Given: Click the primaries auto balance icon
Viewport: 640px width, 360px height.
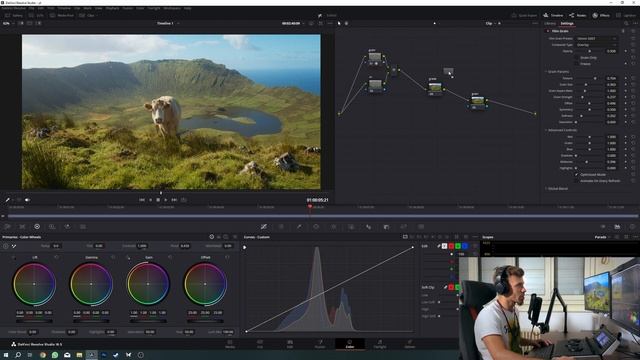Looking at the screenshot, I should click(6, 246).
